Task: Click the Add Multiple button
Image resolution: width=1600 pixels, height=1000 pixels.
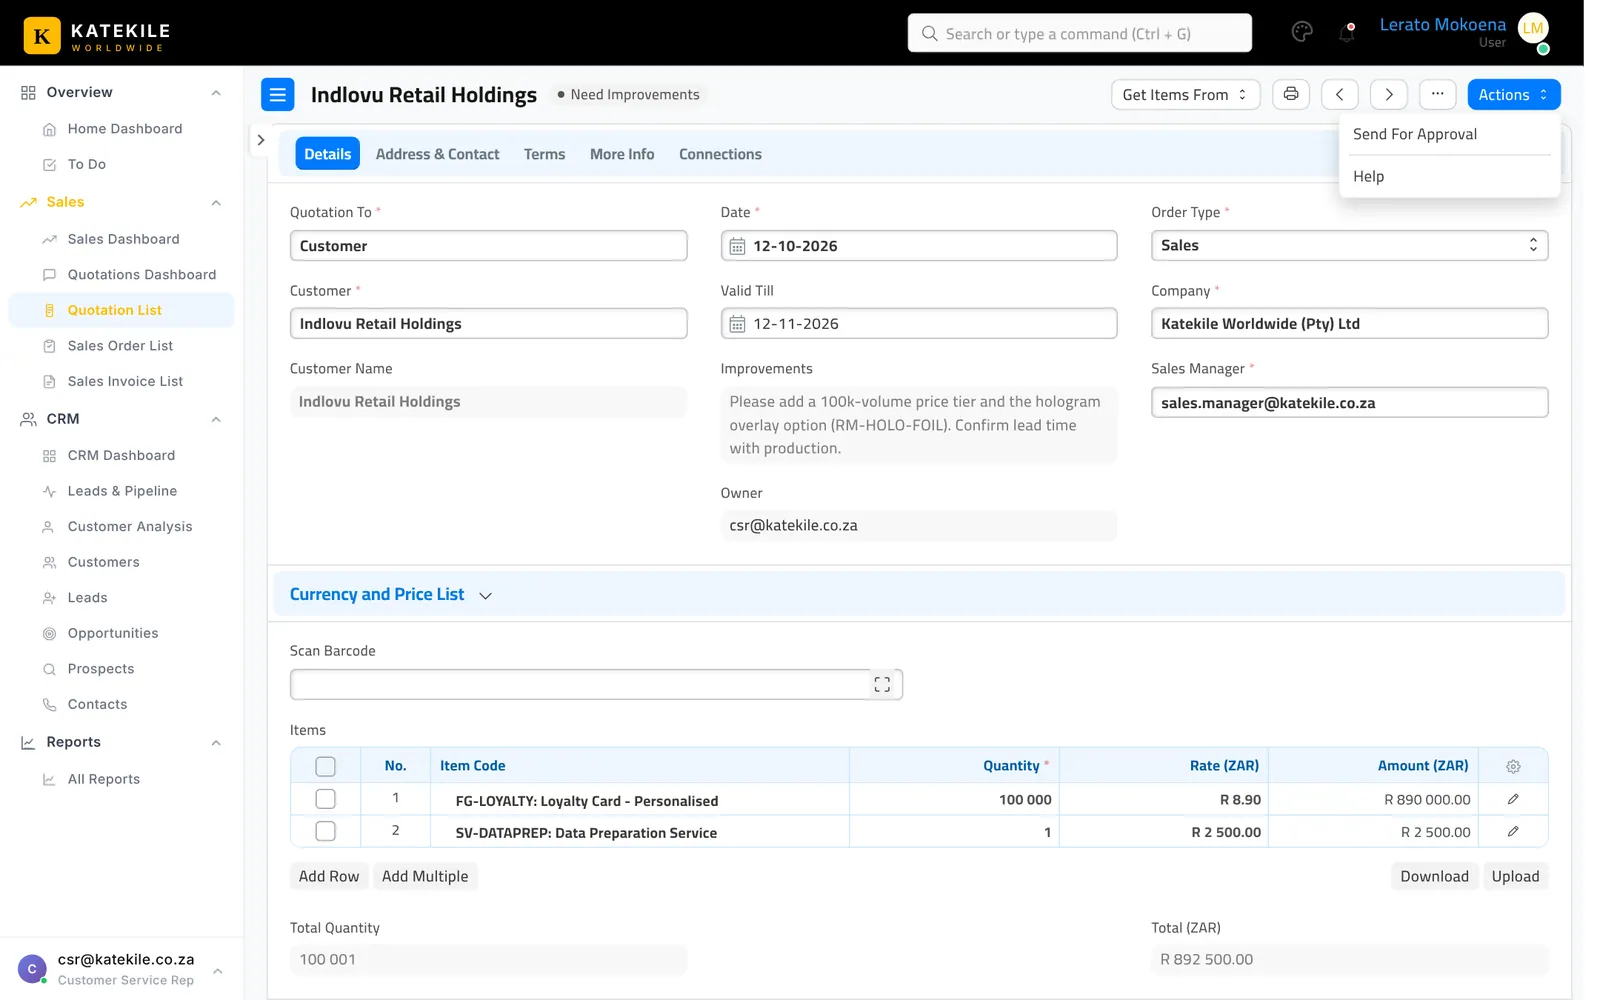Action: coord(425,876)
